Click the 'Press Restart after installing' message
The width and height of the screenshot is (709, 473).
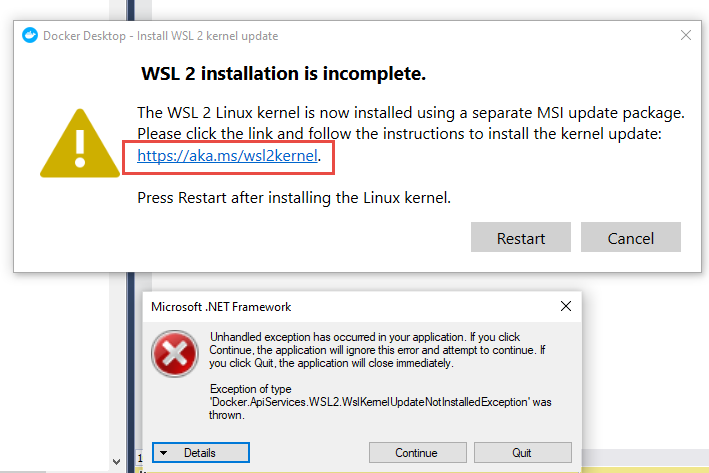click(294, 198)
